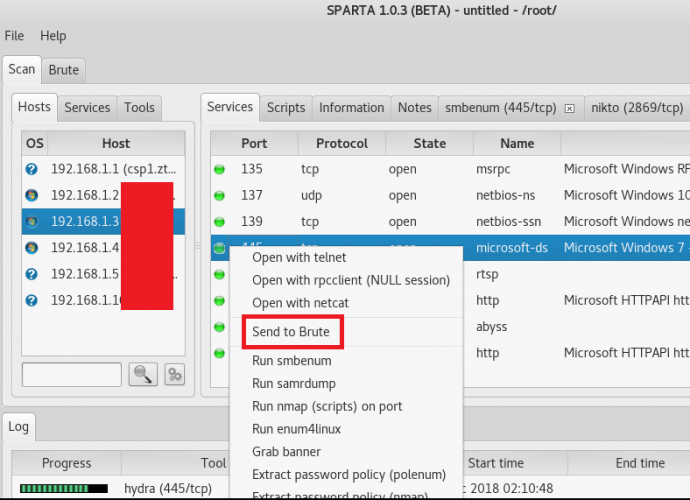
Task: Click the hydra (445/tcp) progress bar
Action: coord(64,489)
